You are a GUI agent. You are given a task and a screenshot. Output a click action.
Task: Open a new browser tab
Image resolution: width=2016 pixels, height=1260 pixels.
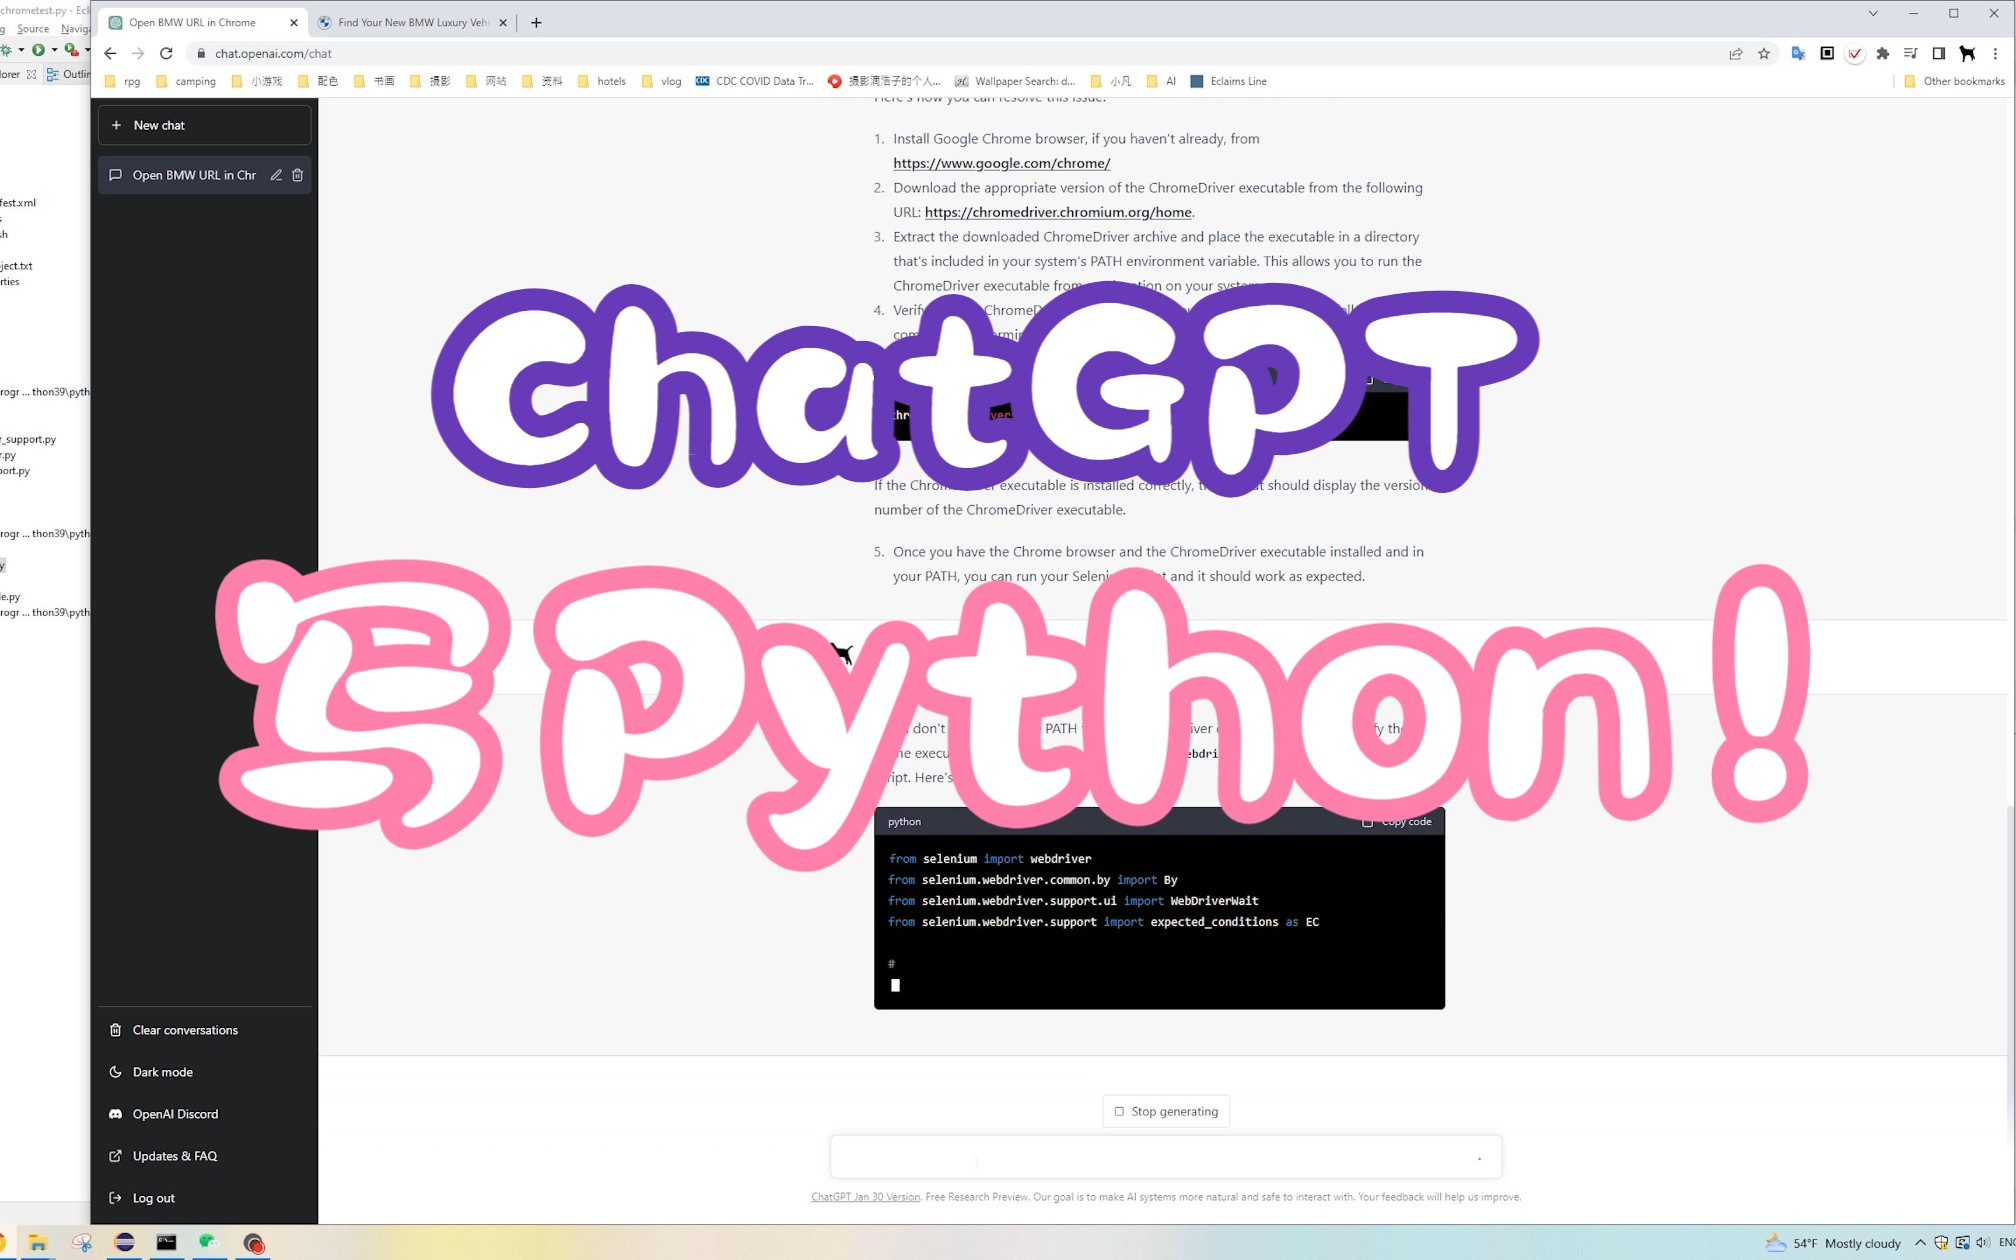[x=536, y=22]
